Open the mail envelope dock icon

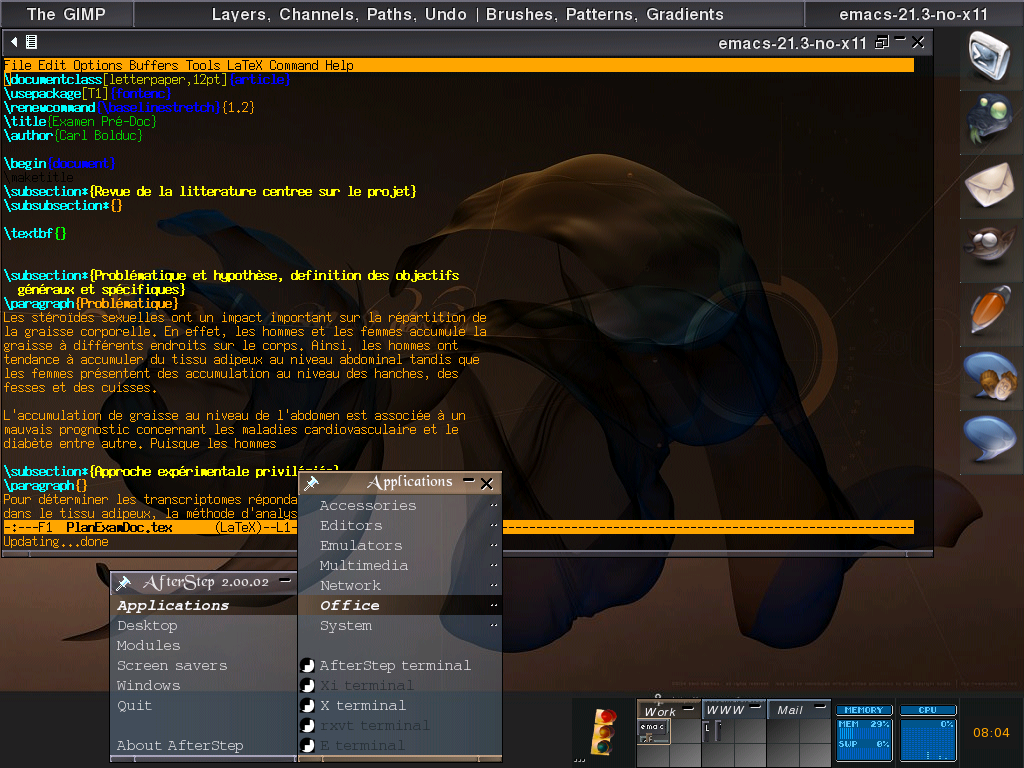tap(990, 185)
